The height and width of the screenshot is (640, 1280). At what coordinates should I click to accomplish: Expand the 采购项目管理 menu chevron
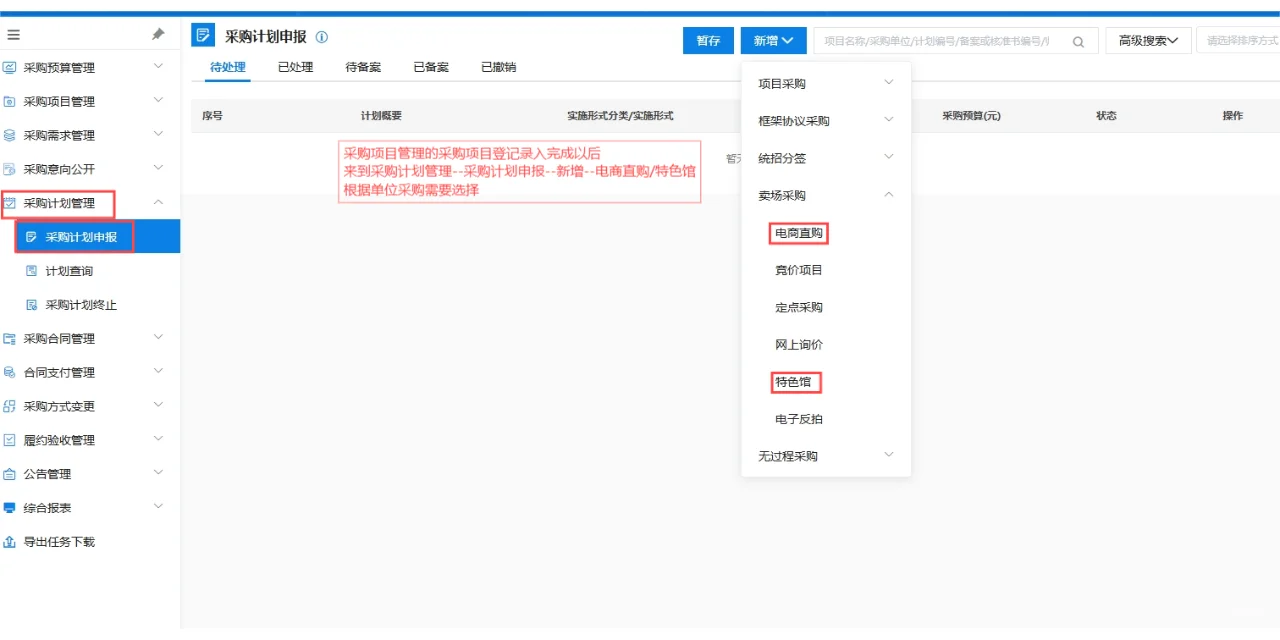[x=158, y=101]
